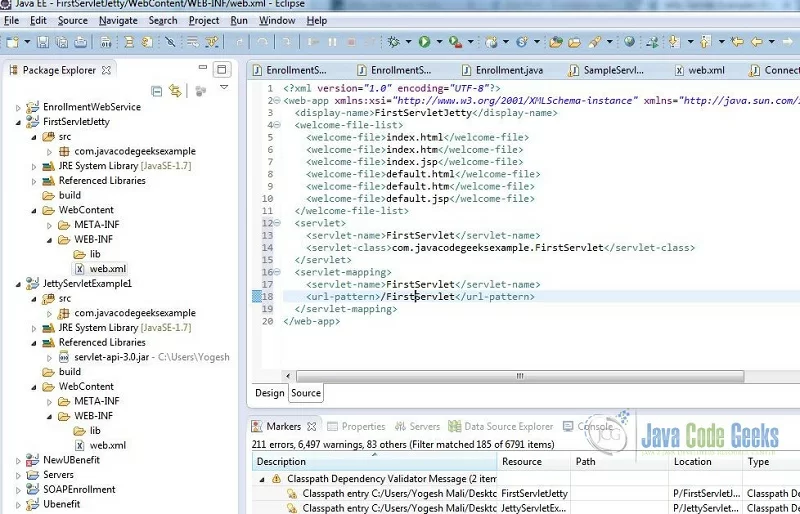The width and height of the screenshot is (800, 514).
Task: Sort by the Location column header
Action: [x=705, y=461]
